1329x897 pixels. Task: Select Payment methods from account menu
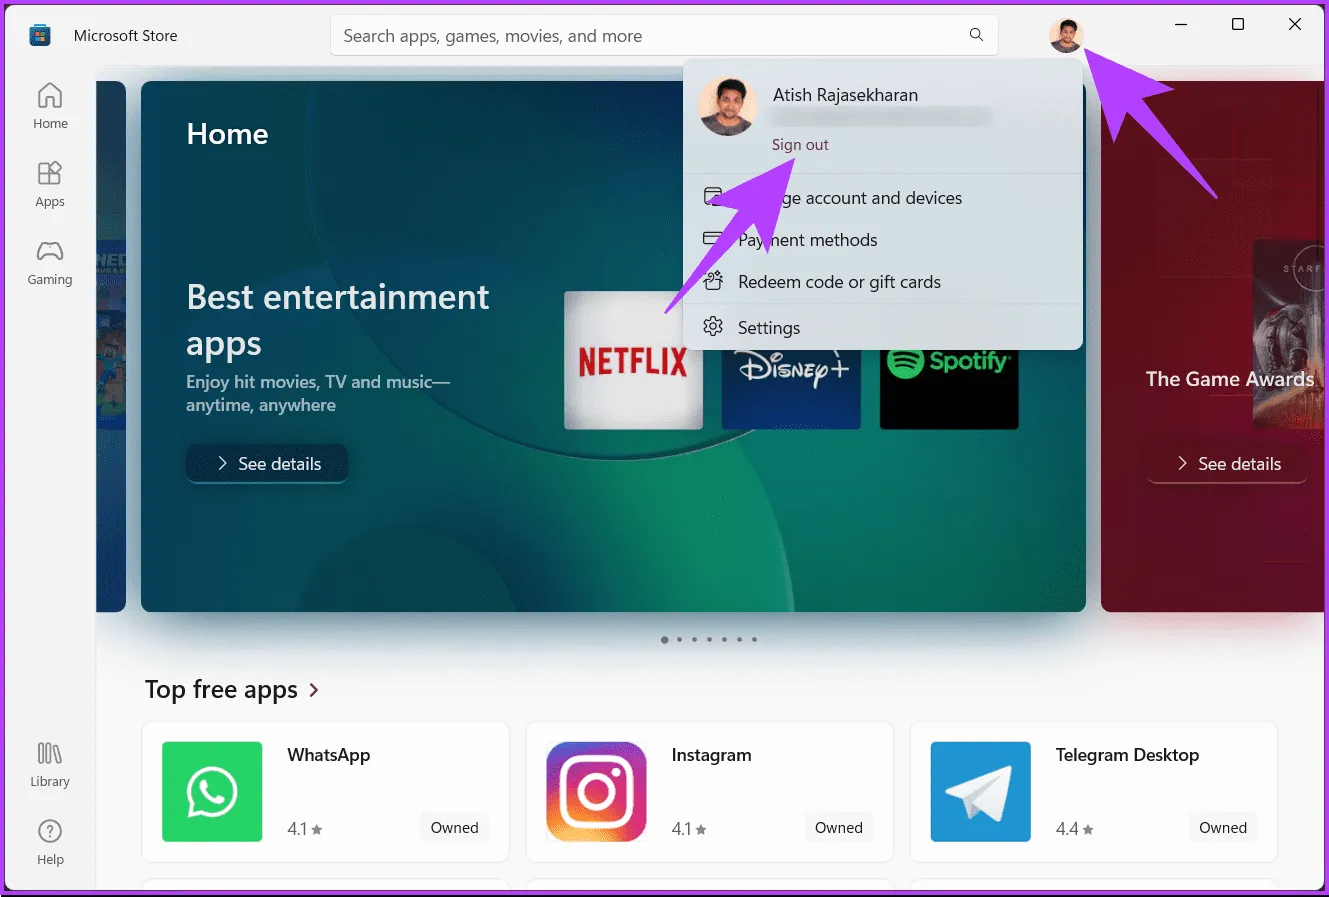pos(807,240)
